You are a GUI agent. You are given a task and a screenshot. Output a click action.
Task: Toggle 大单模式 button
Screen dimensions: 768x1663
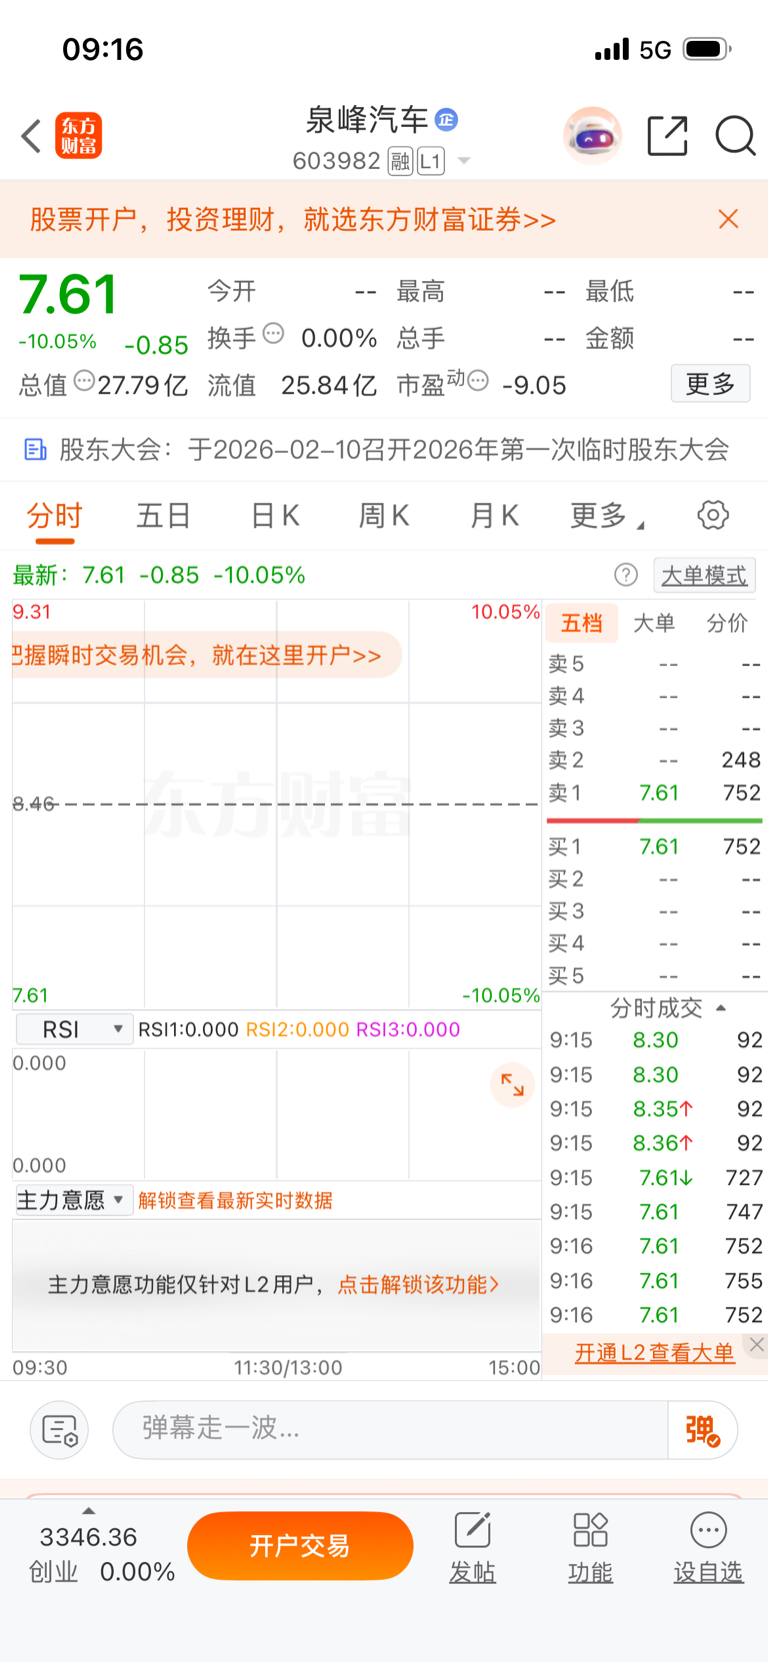point(704,575)
